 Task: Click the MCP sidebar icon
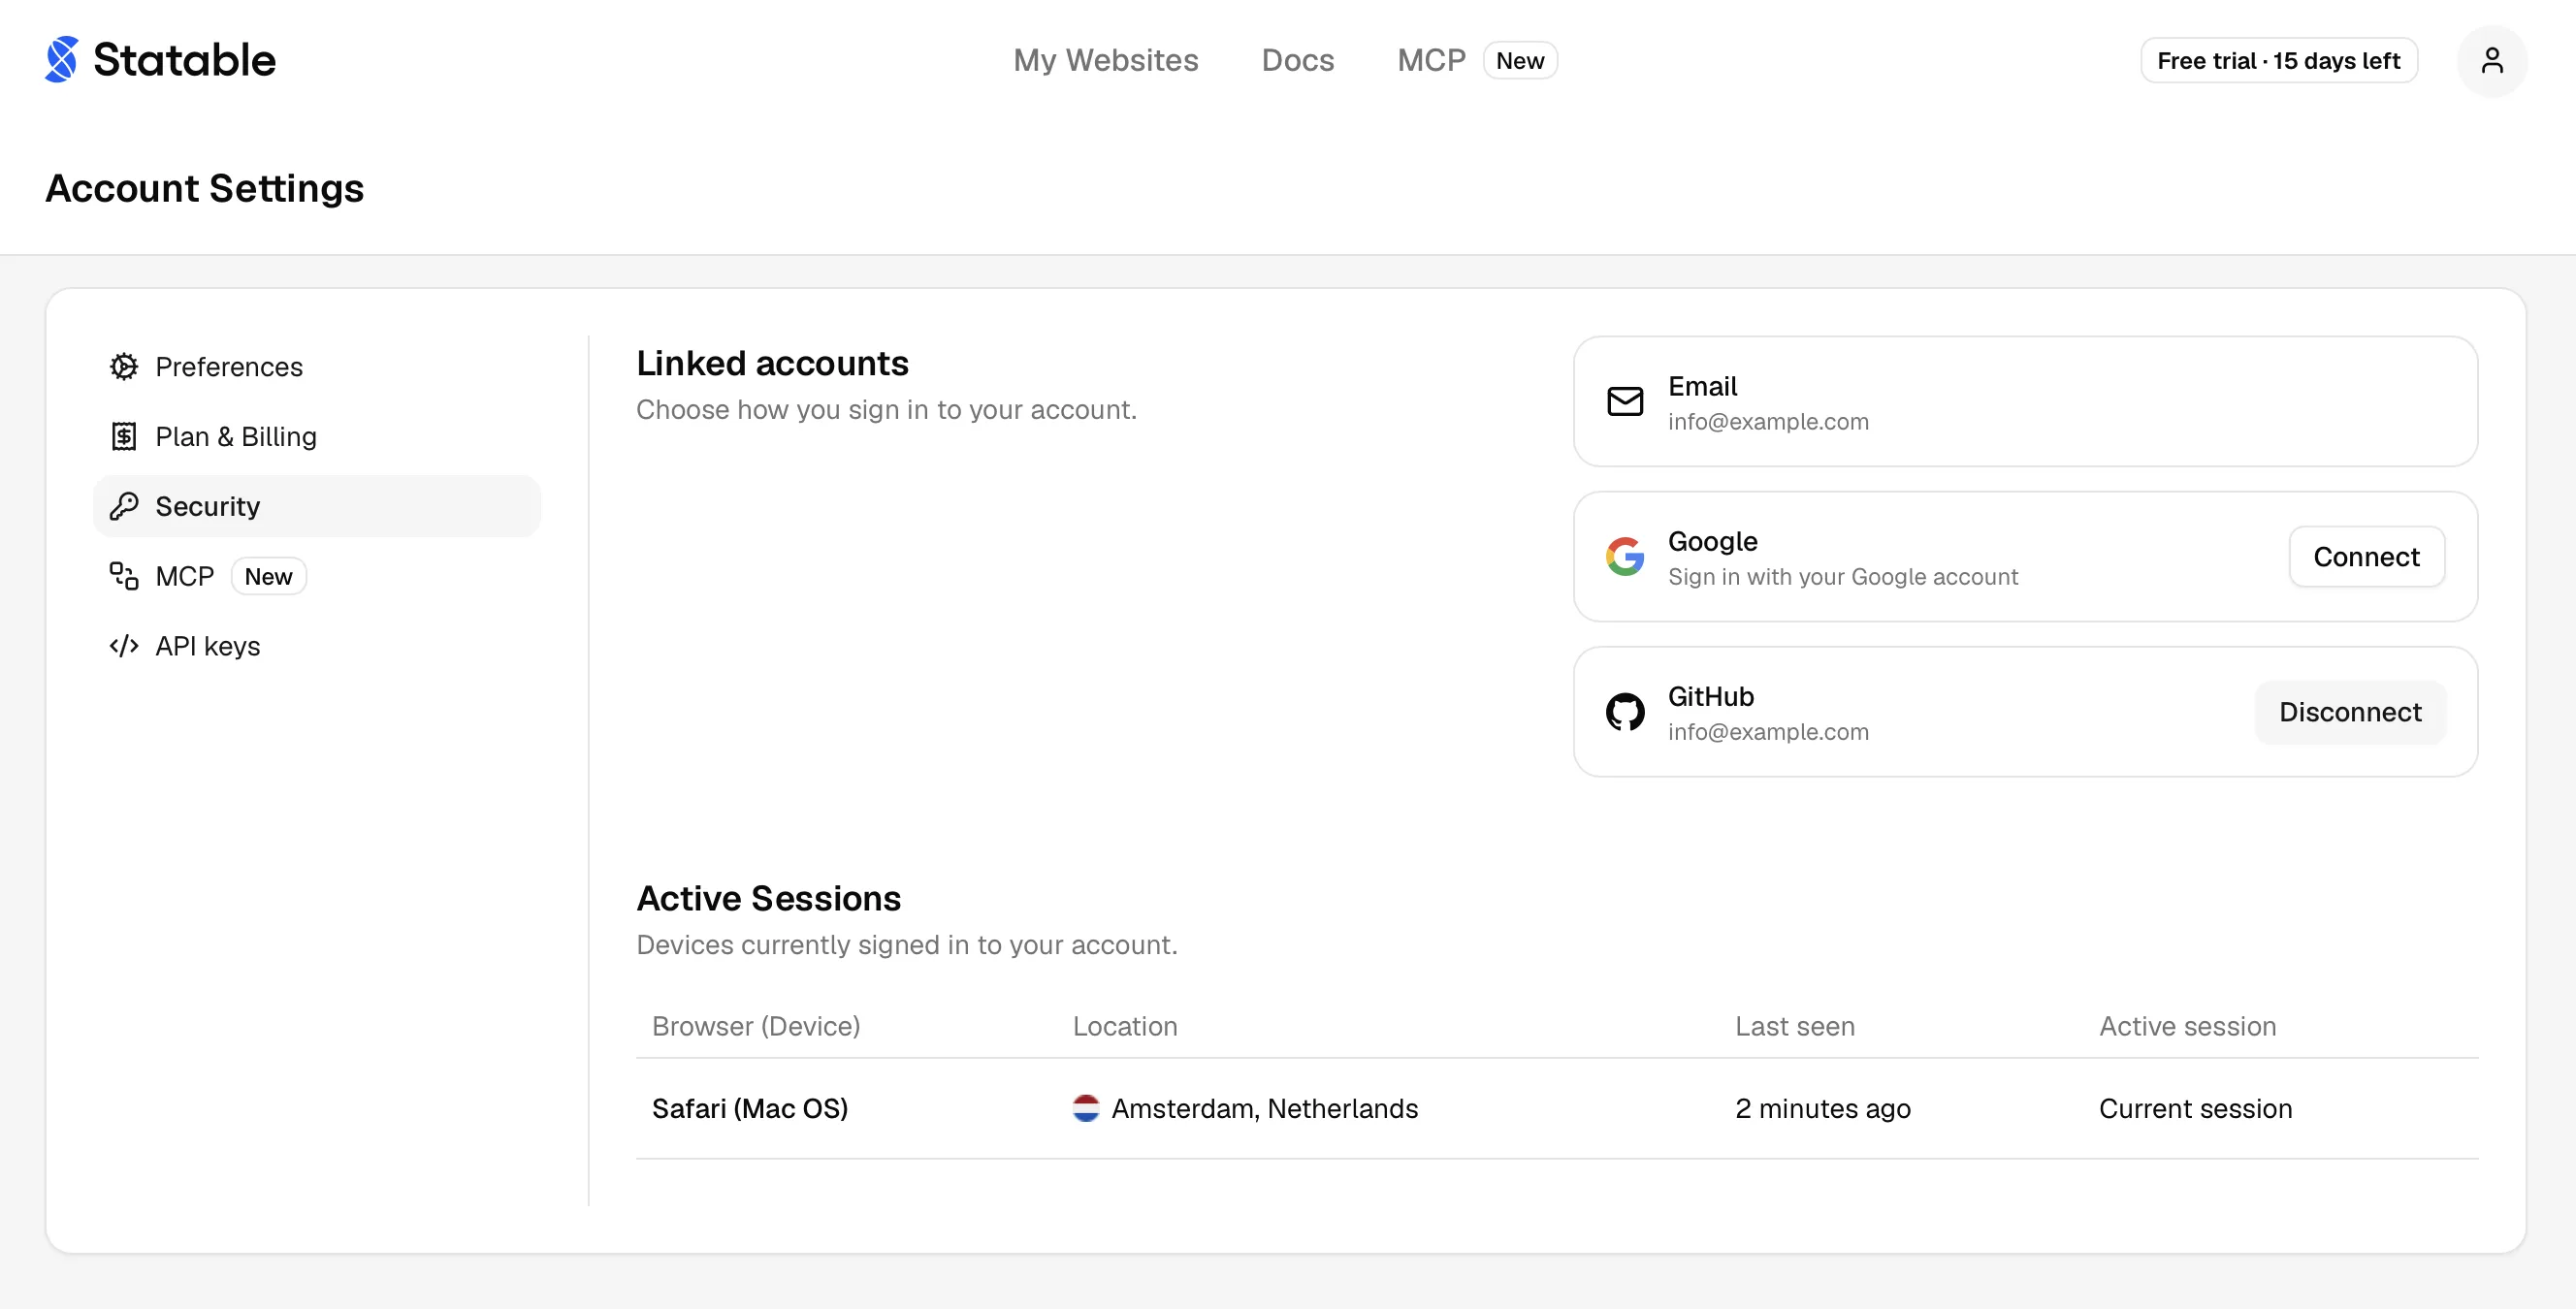click(x=124, y=577)
